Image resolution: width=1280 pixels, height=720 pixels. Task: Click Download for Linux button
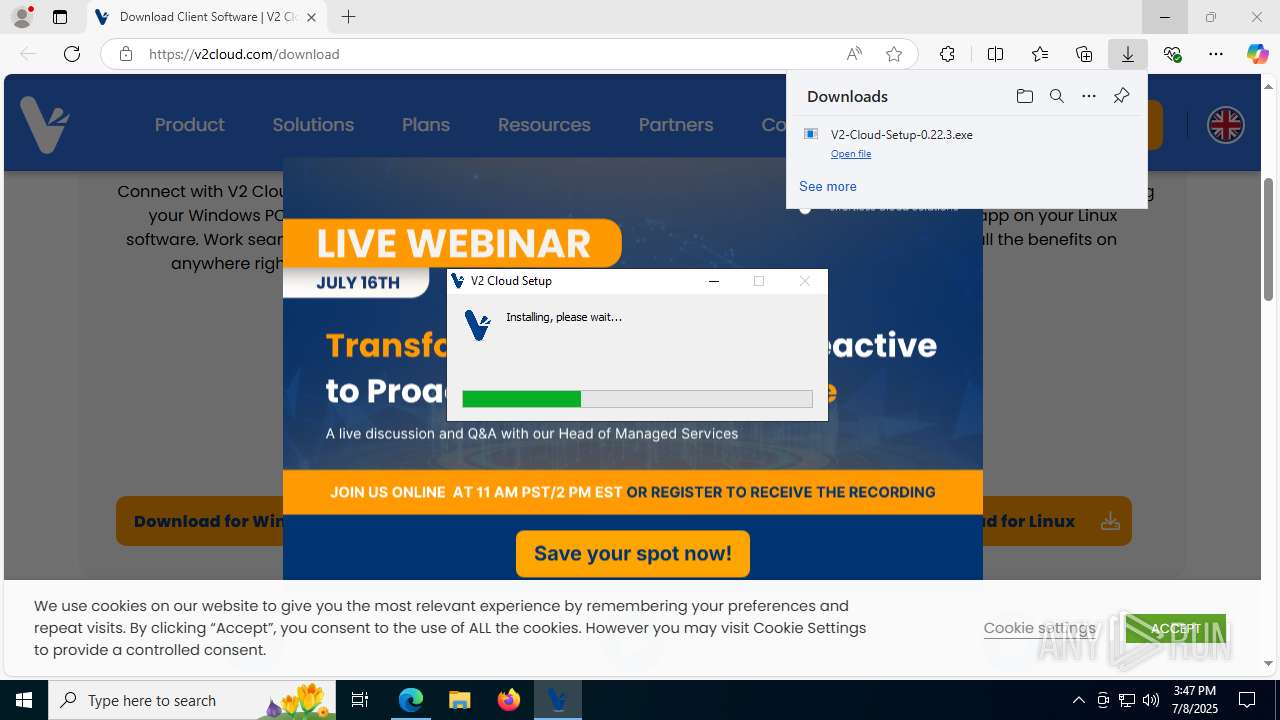coord(1056,521)
